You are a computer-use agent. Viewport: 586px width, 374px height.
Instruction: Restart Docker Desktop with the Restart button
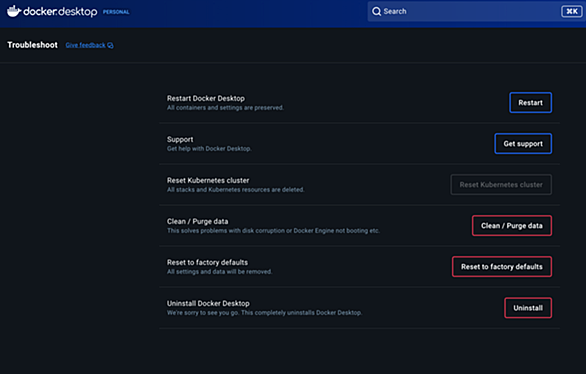[530, 102]
